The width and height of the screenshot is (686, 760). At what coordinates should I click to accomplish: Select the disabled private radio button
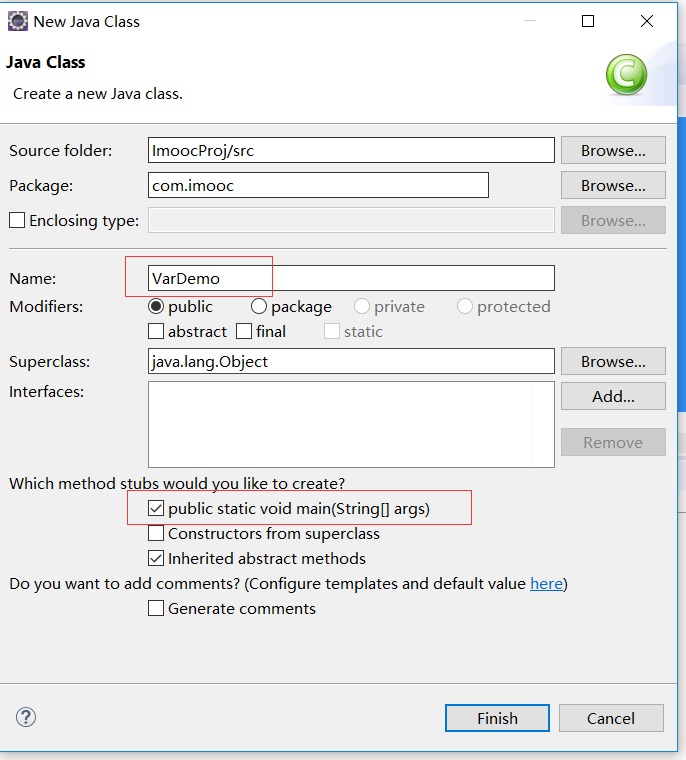pyautogui.click(x=362, y=306)
